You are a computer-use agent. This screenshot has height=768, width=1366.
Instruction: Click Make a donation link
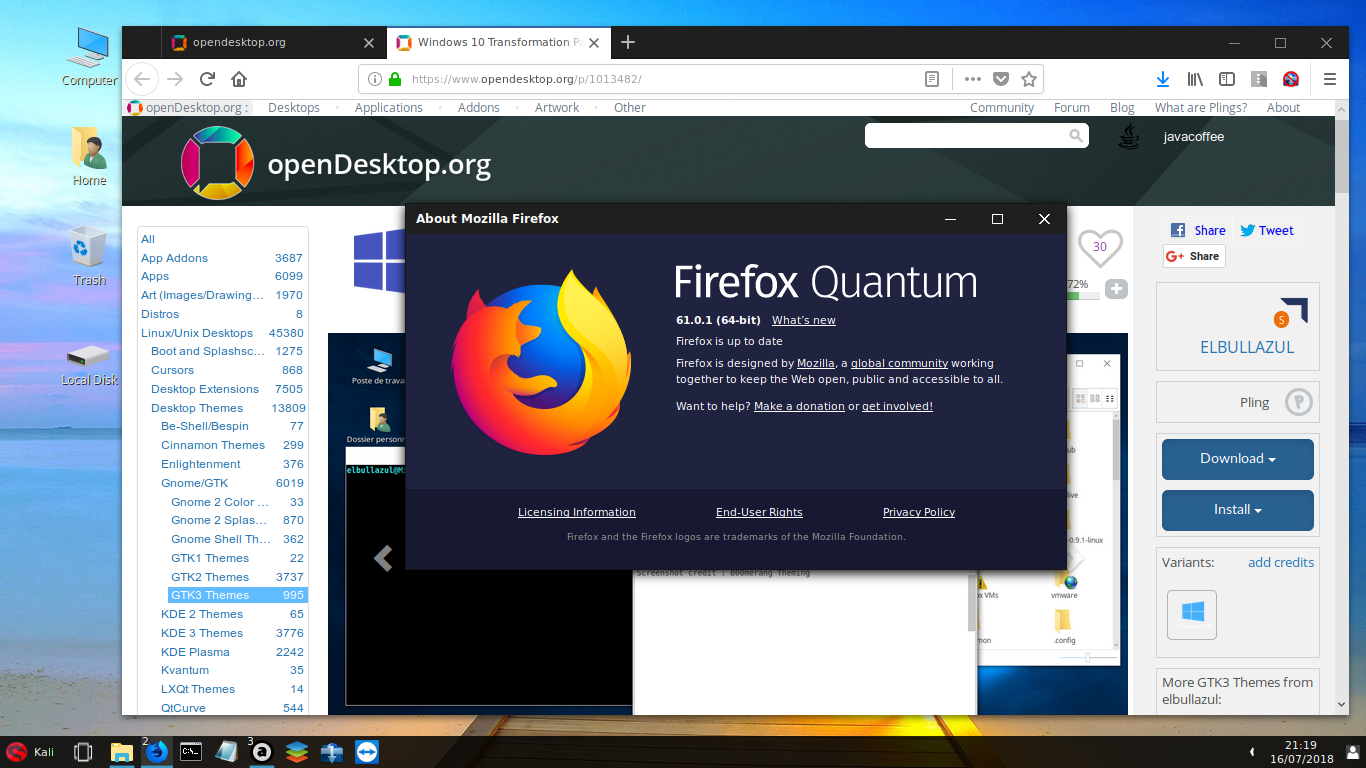(799, 406)
